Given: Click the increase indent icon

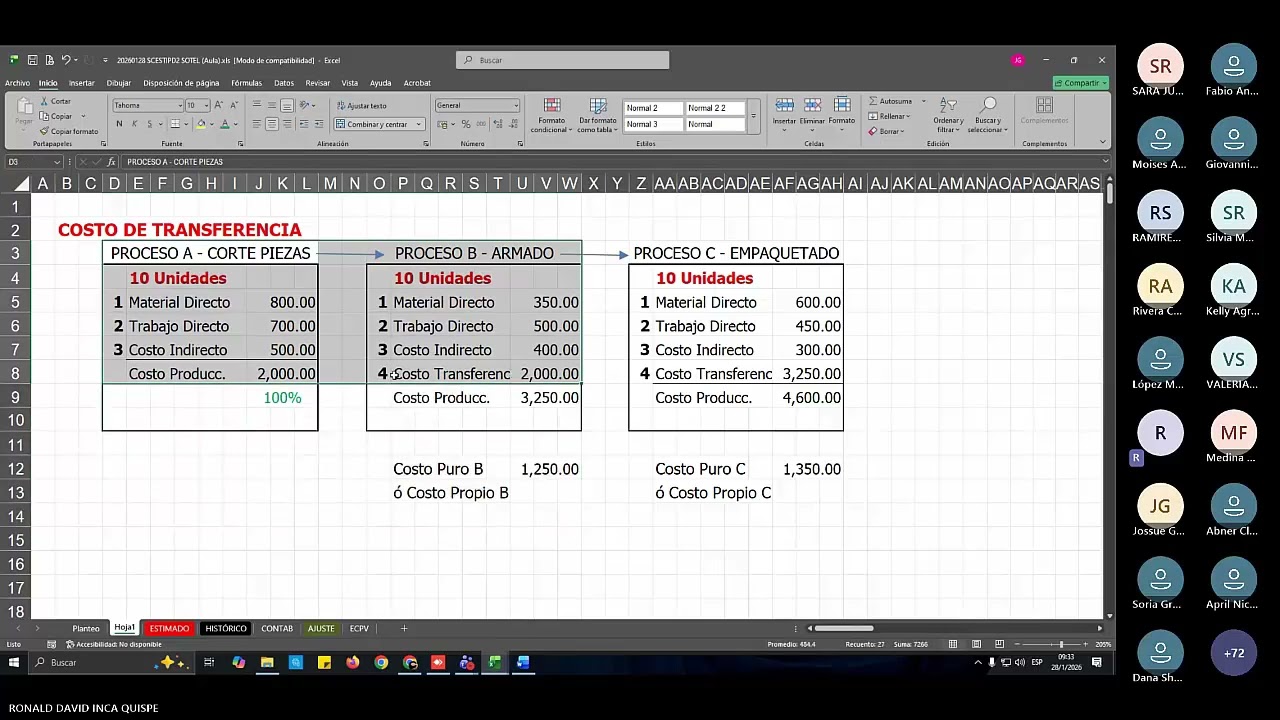Looking at the screenshot, I should pyautogui.click(x=319, y=124).
